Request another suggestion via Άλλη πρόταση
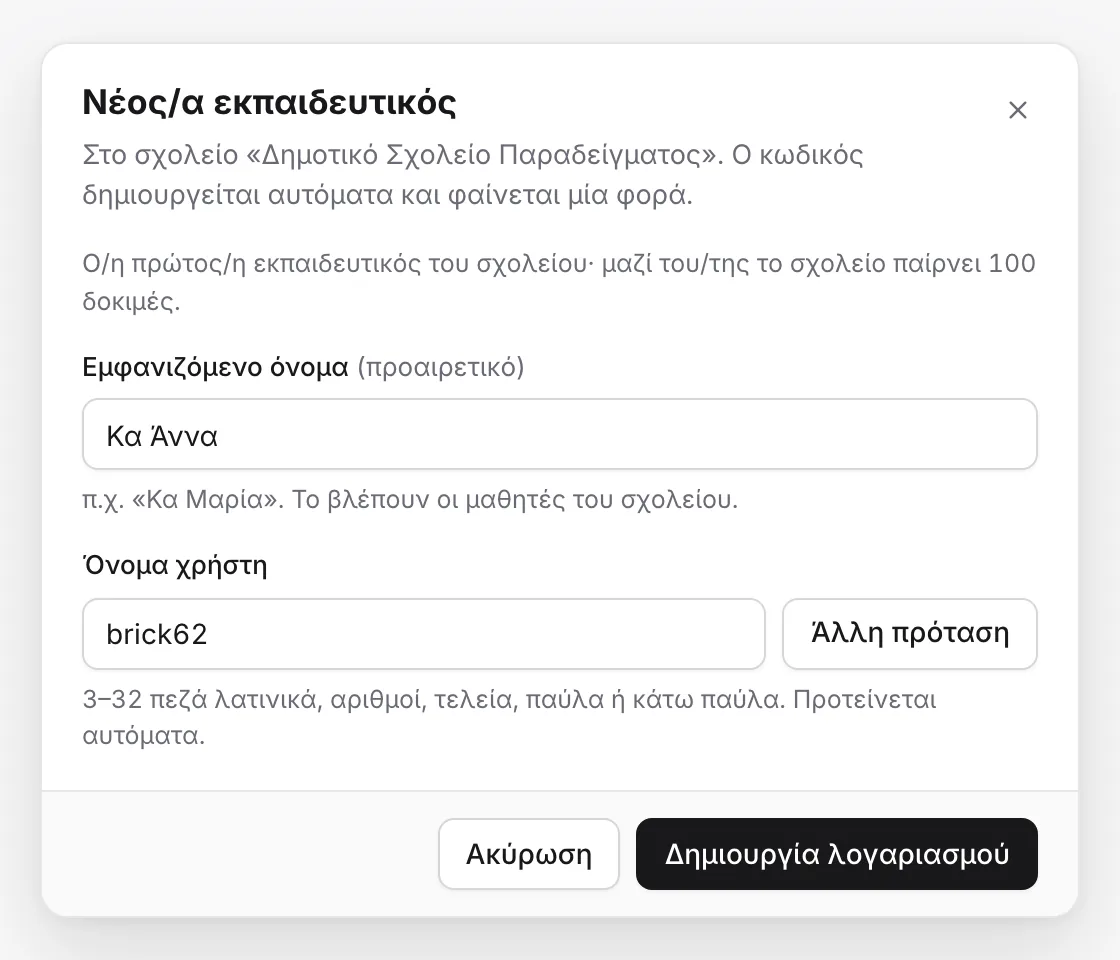The image size is (1120, 960). pos(909,634)
